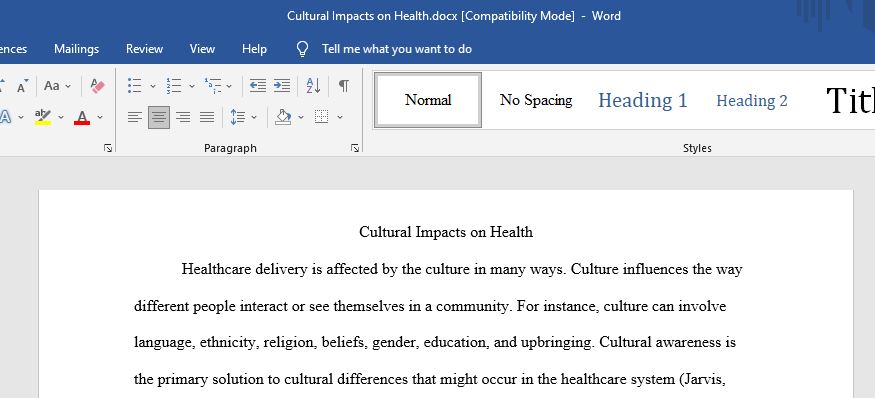This screenshot has height=398, width=875.
Task: Click Shrink Font size icon
Action: pos(22,86)
